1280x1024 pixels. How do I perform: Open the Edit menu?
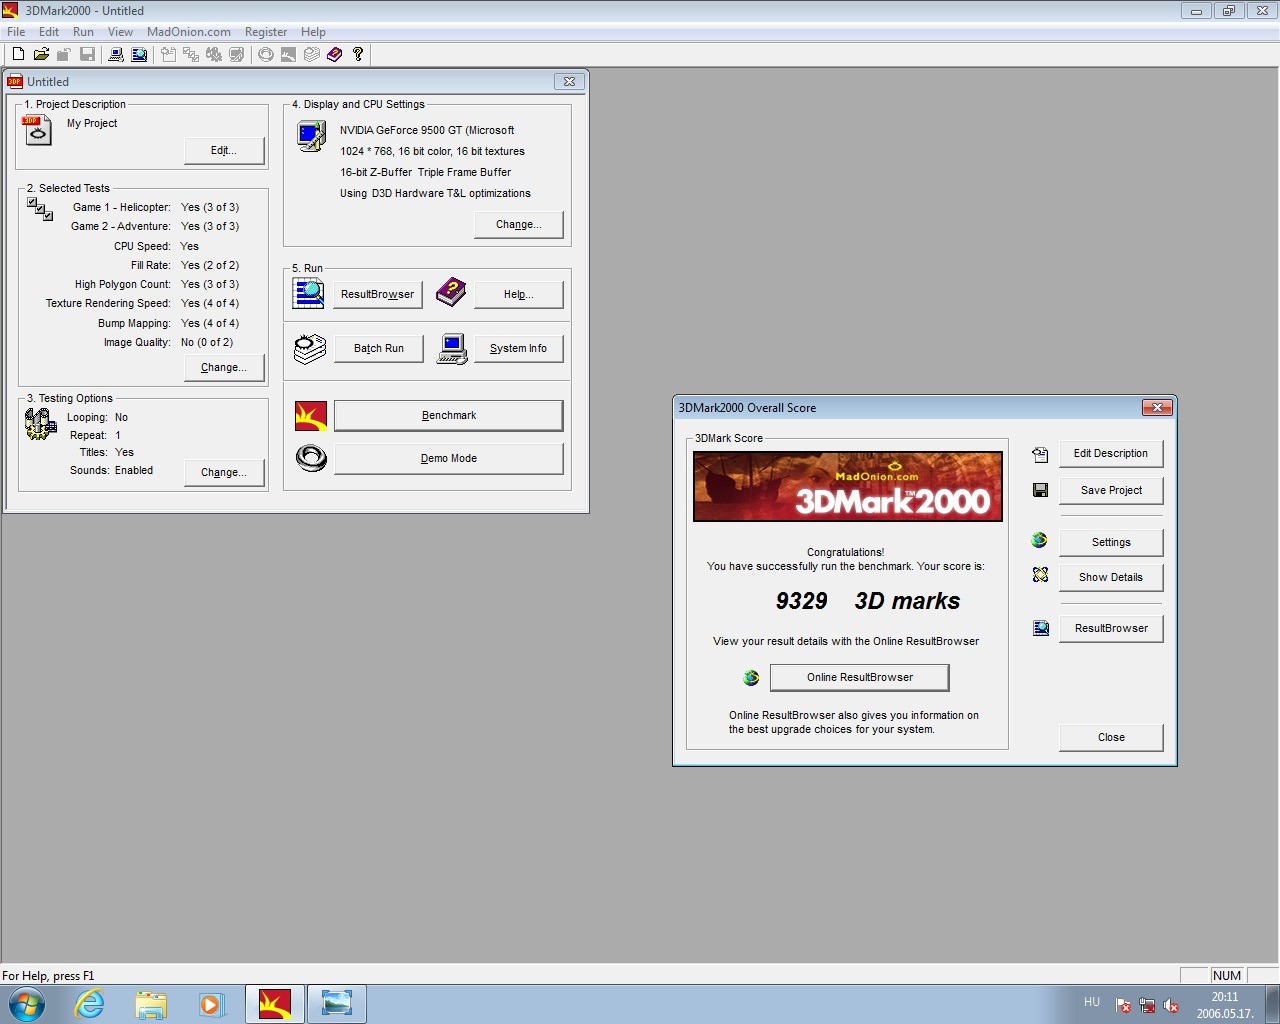point(49,32)
